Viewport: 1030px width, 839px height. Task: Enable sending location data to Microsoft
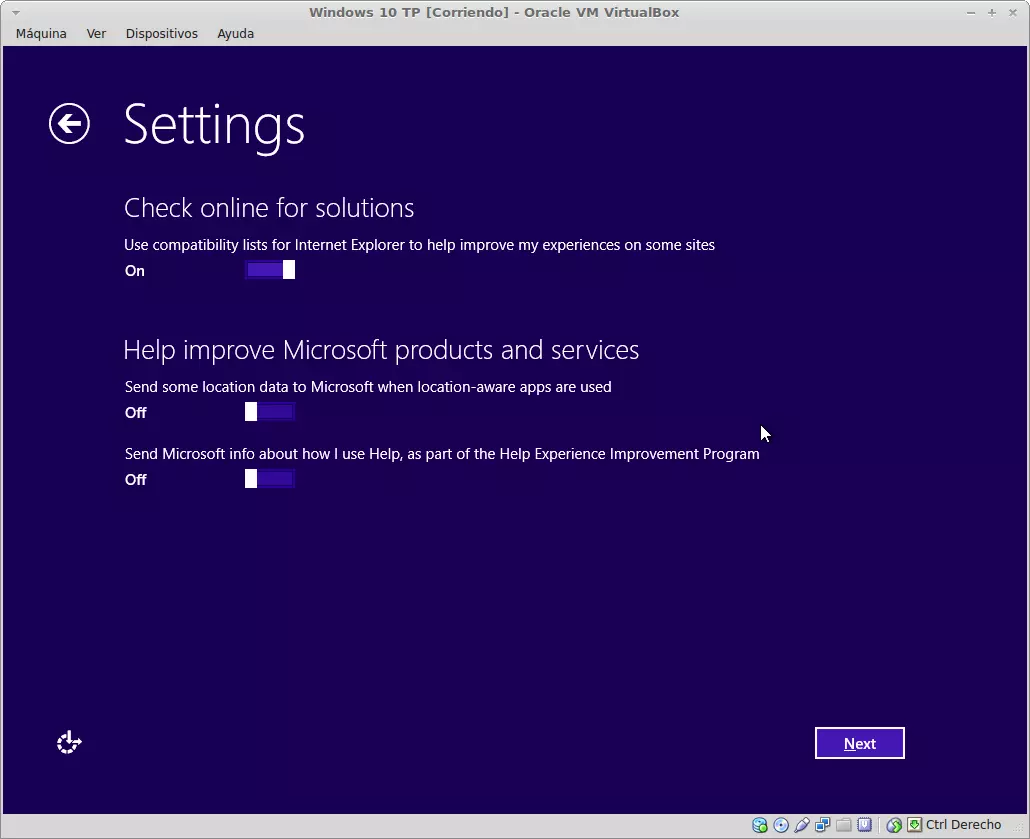(x=270, y=412)
